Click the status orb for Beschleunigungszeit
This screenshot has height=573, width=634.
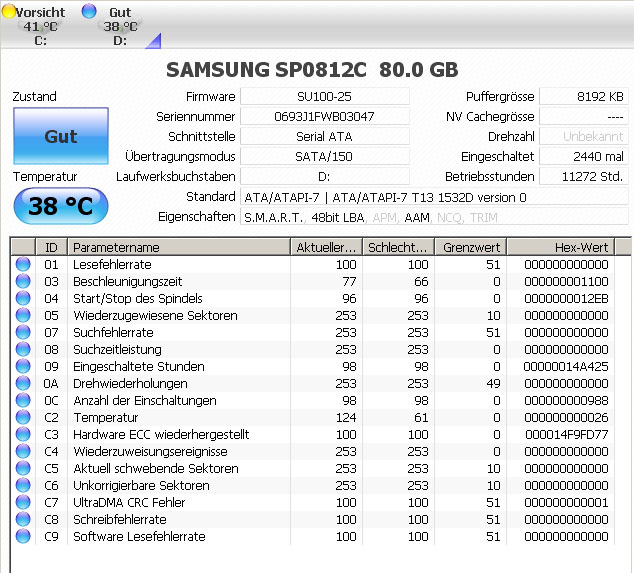(23, 281)
